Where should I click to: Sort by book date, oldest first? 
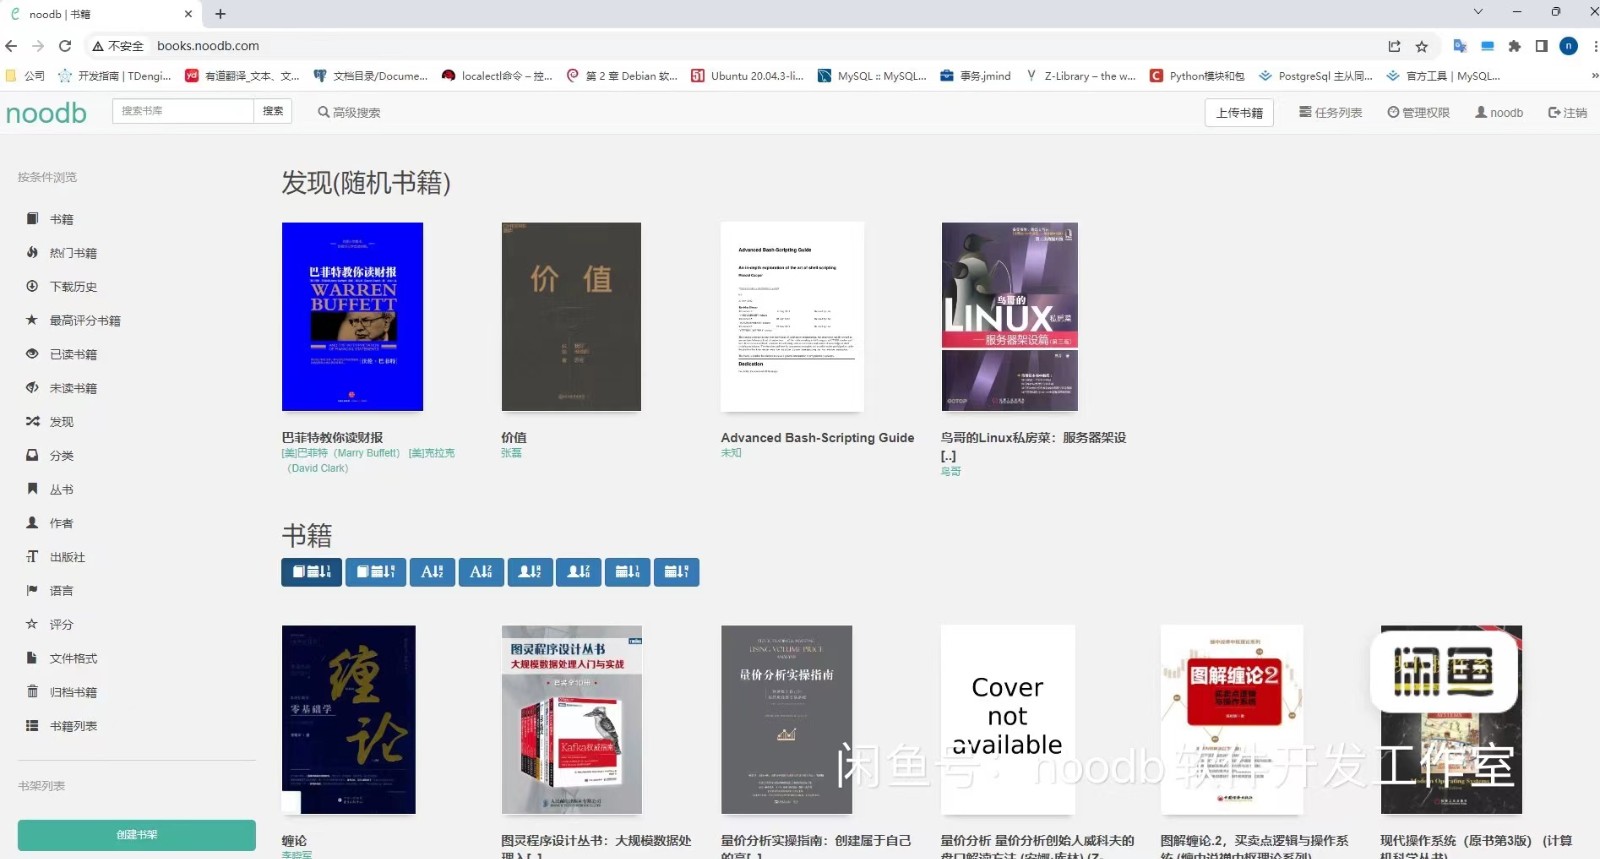376,572
